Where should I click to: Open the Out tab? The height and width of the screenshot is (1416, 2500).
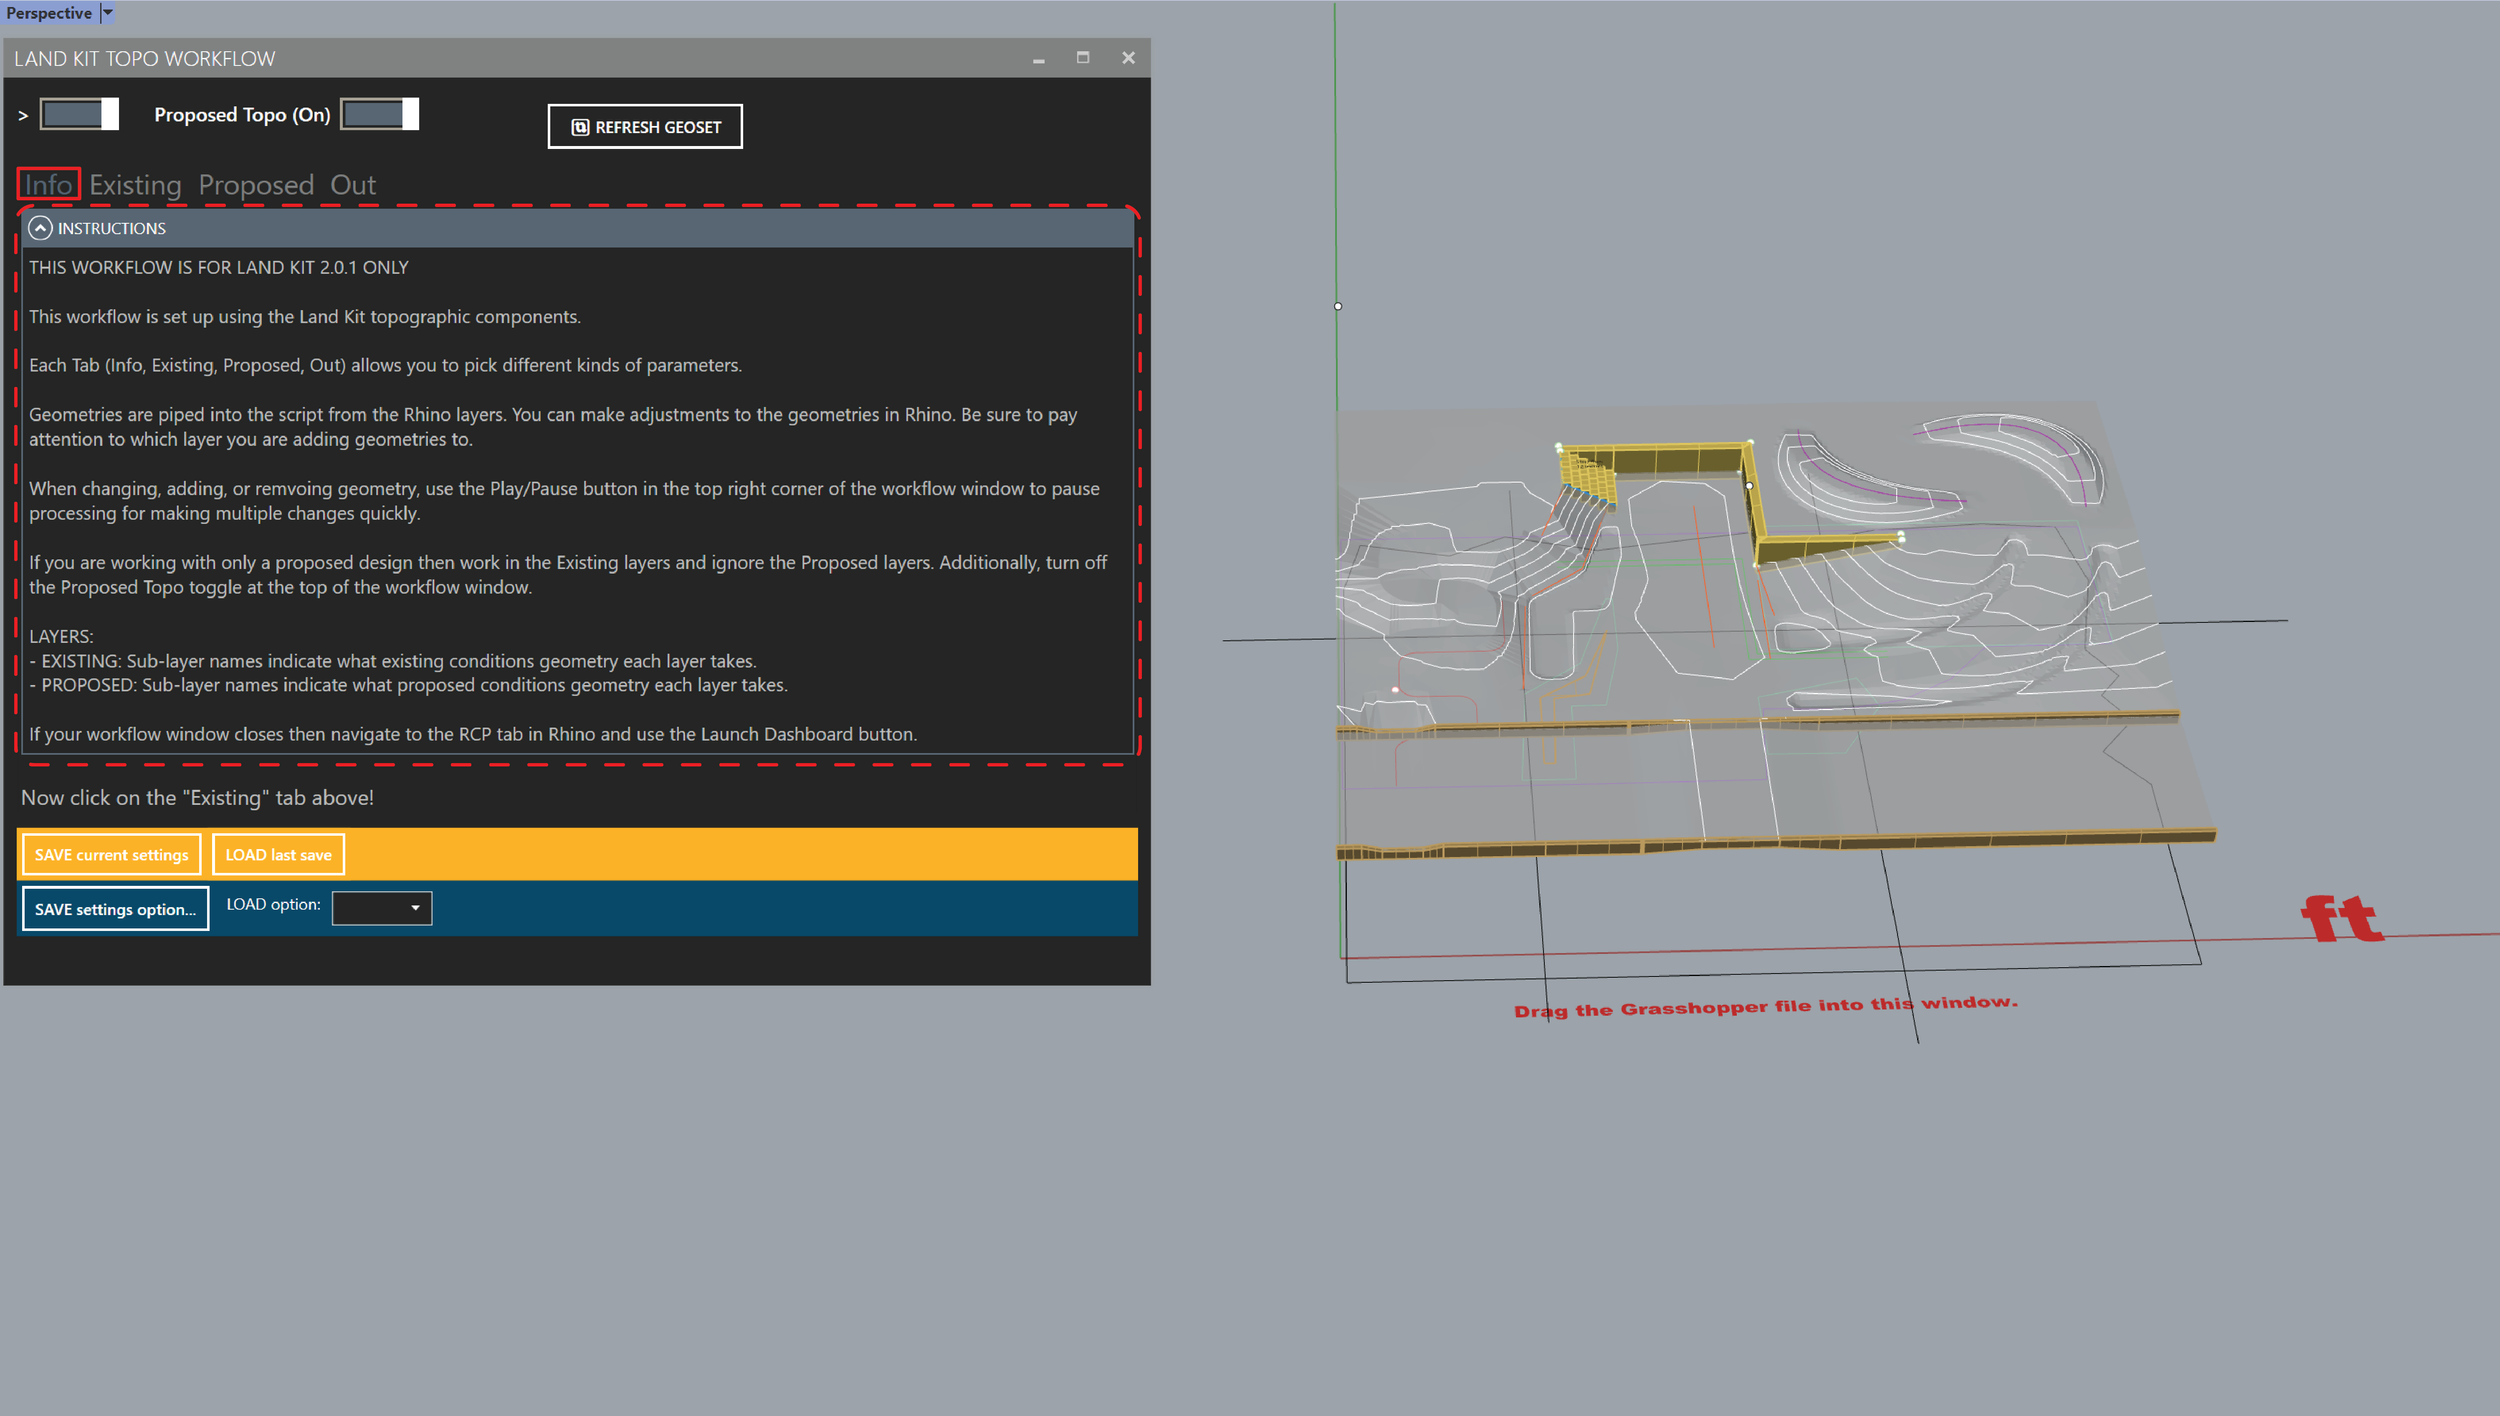[x=353, y=185]
